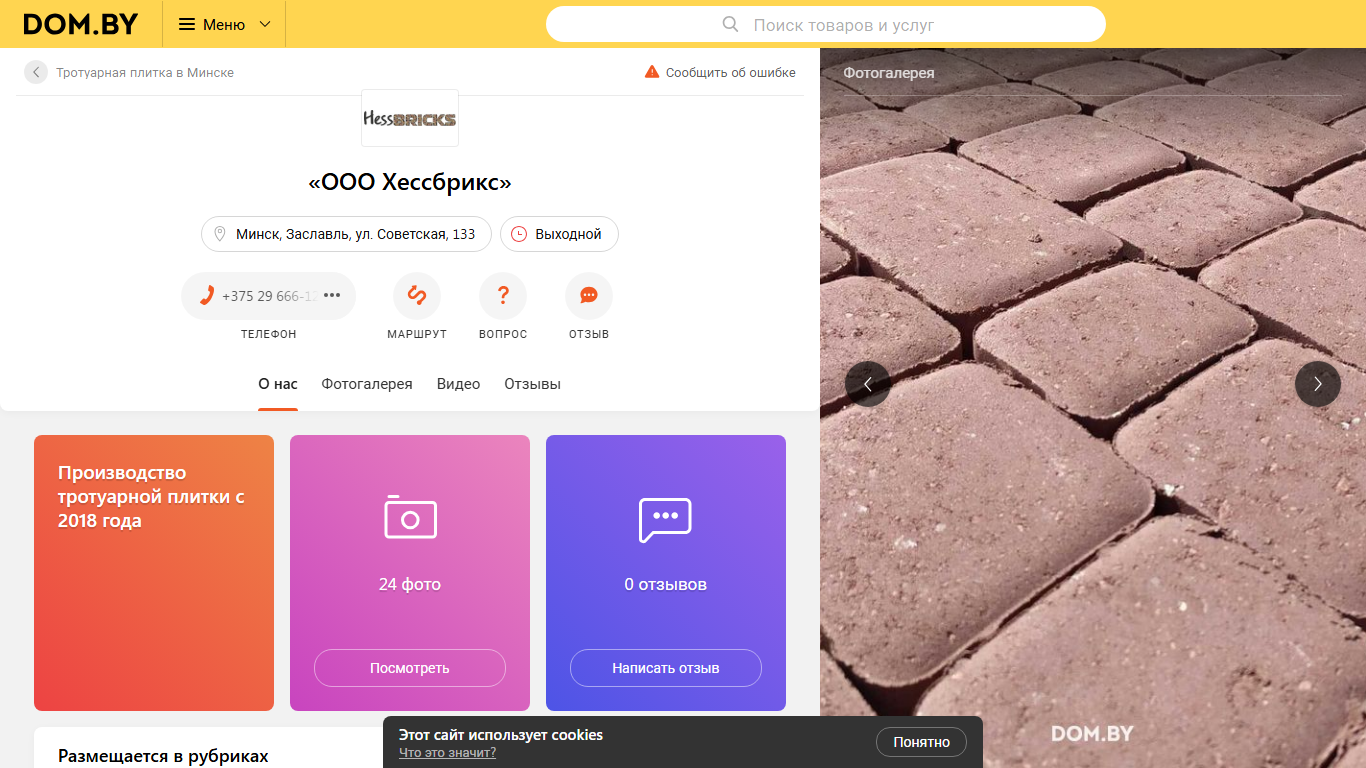1366x768 pixels.
Task: Click the ТЕЛЕФОН label under the phone
Action: (x=269, y=334)
